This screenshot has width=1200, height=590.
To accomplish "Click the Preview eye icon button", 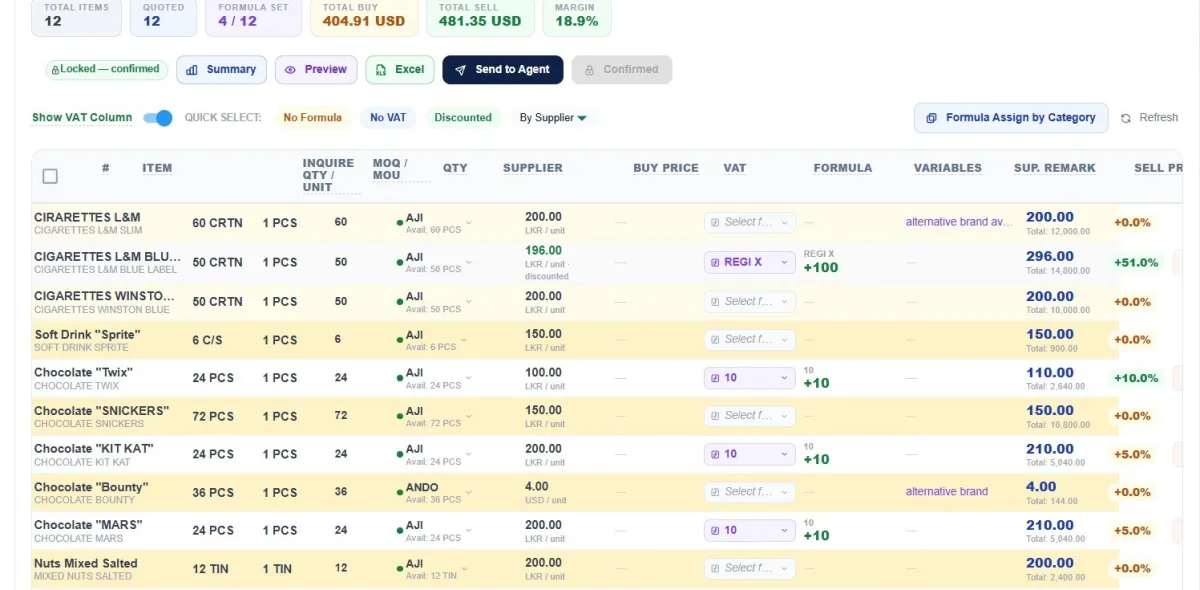I will (x=315, y=70).
